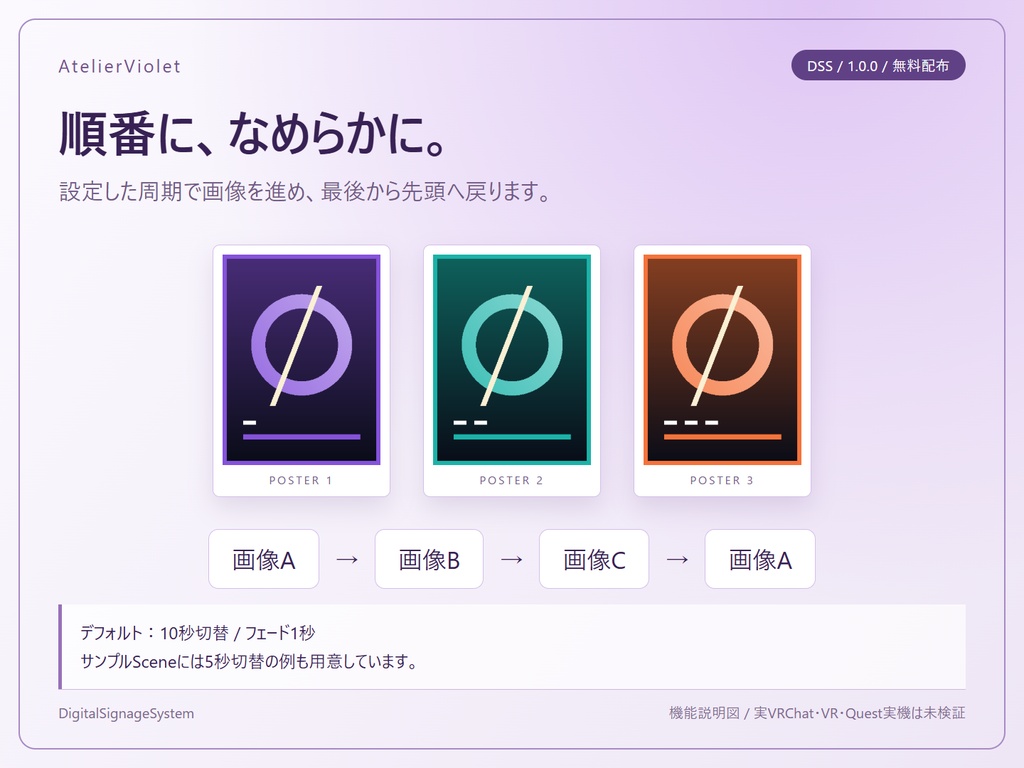Click the 画像B step box

[x=429, y=559]
